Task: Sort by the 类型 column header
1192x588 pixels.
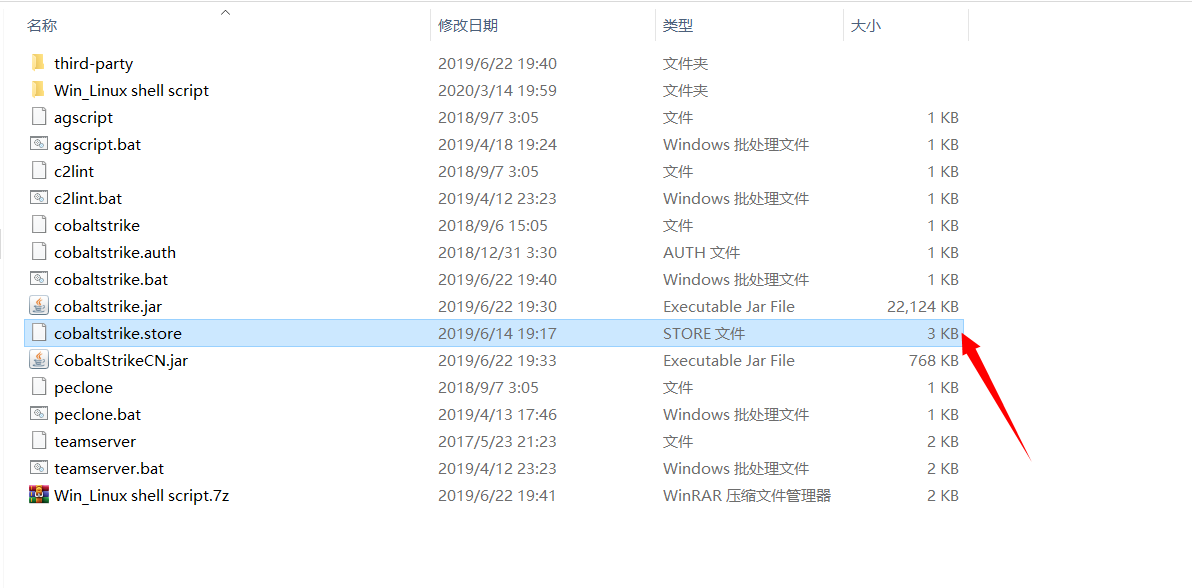Action: (x=678, y=26)
